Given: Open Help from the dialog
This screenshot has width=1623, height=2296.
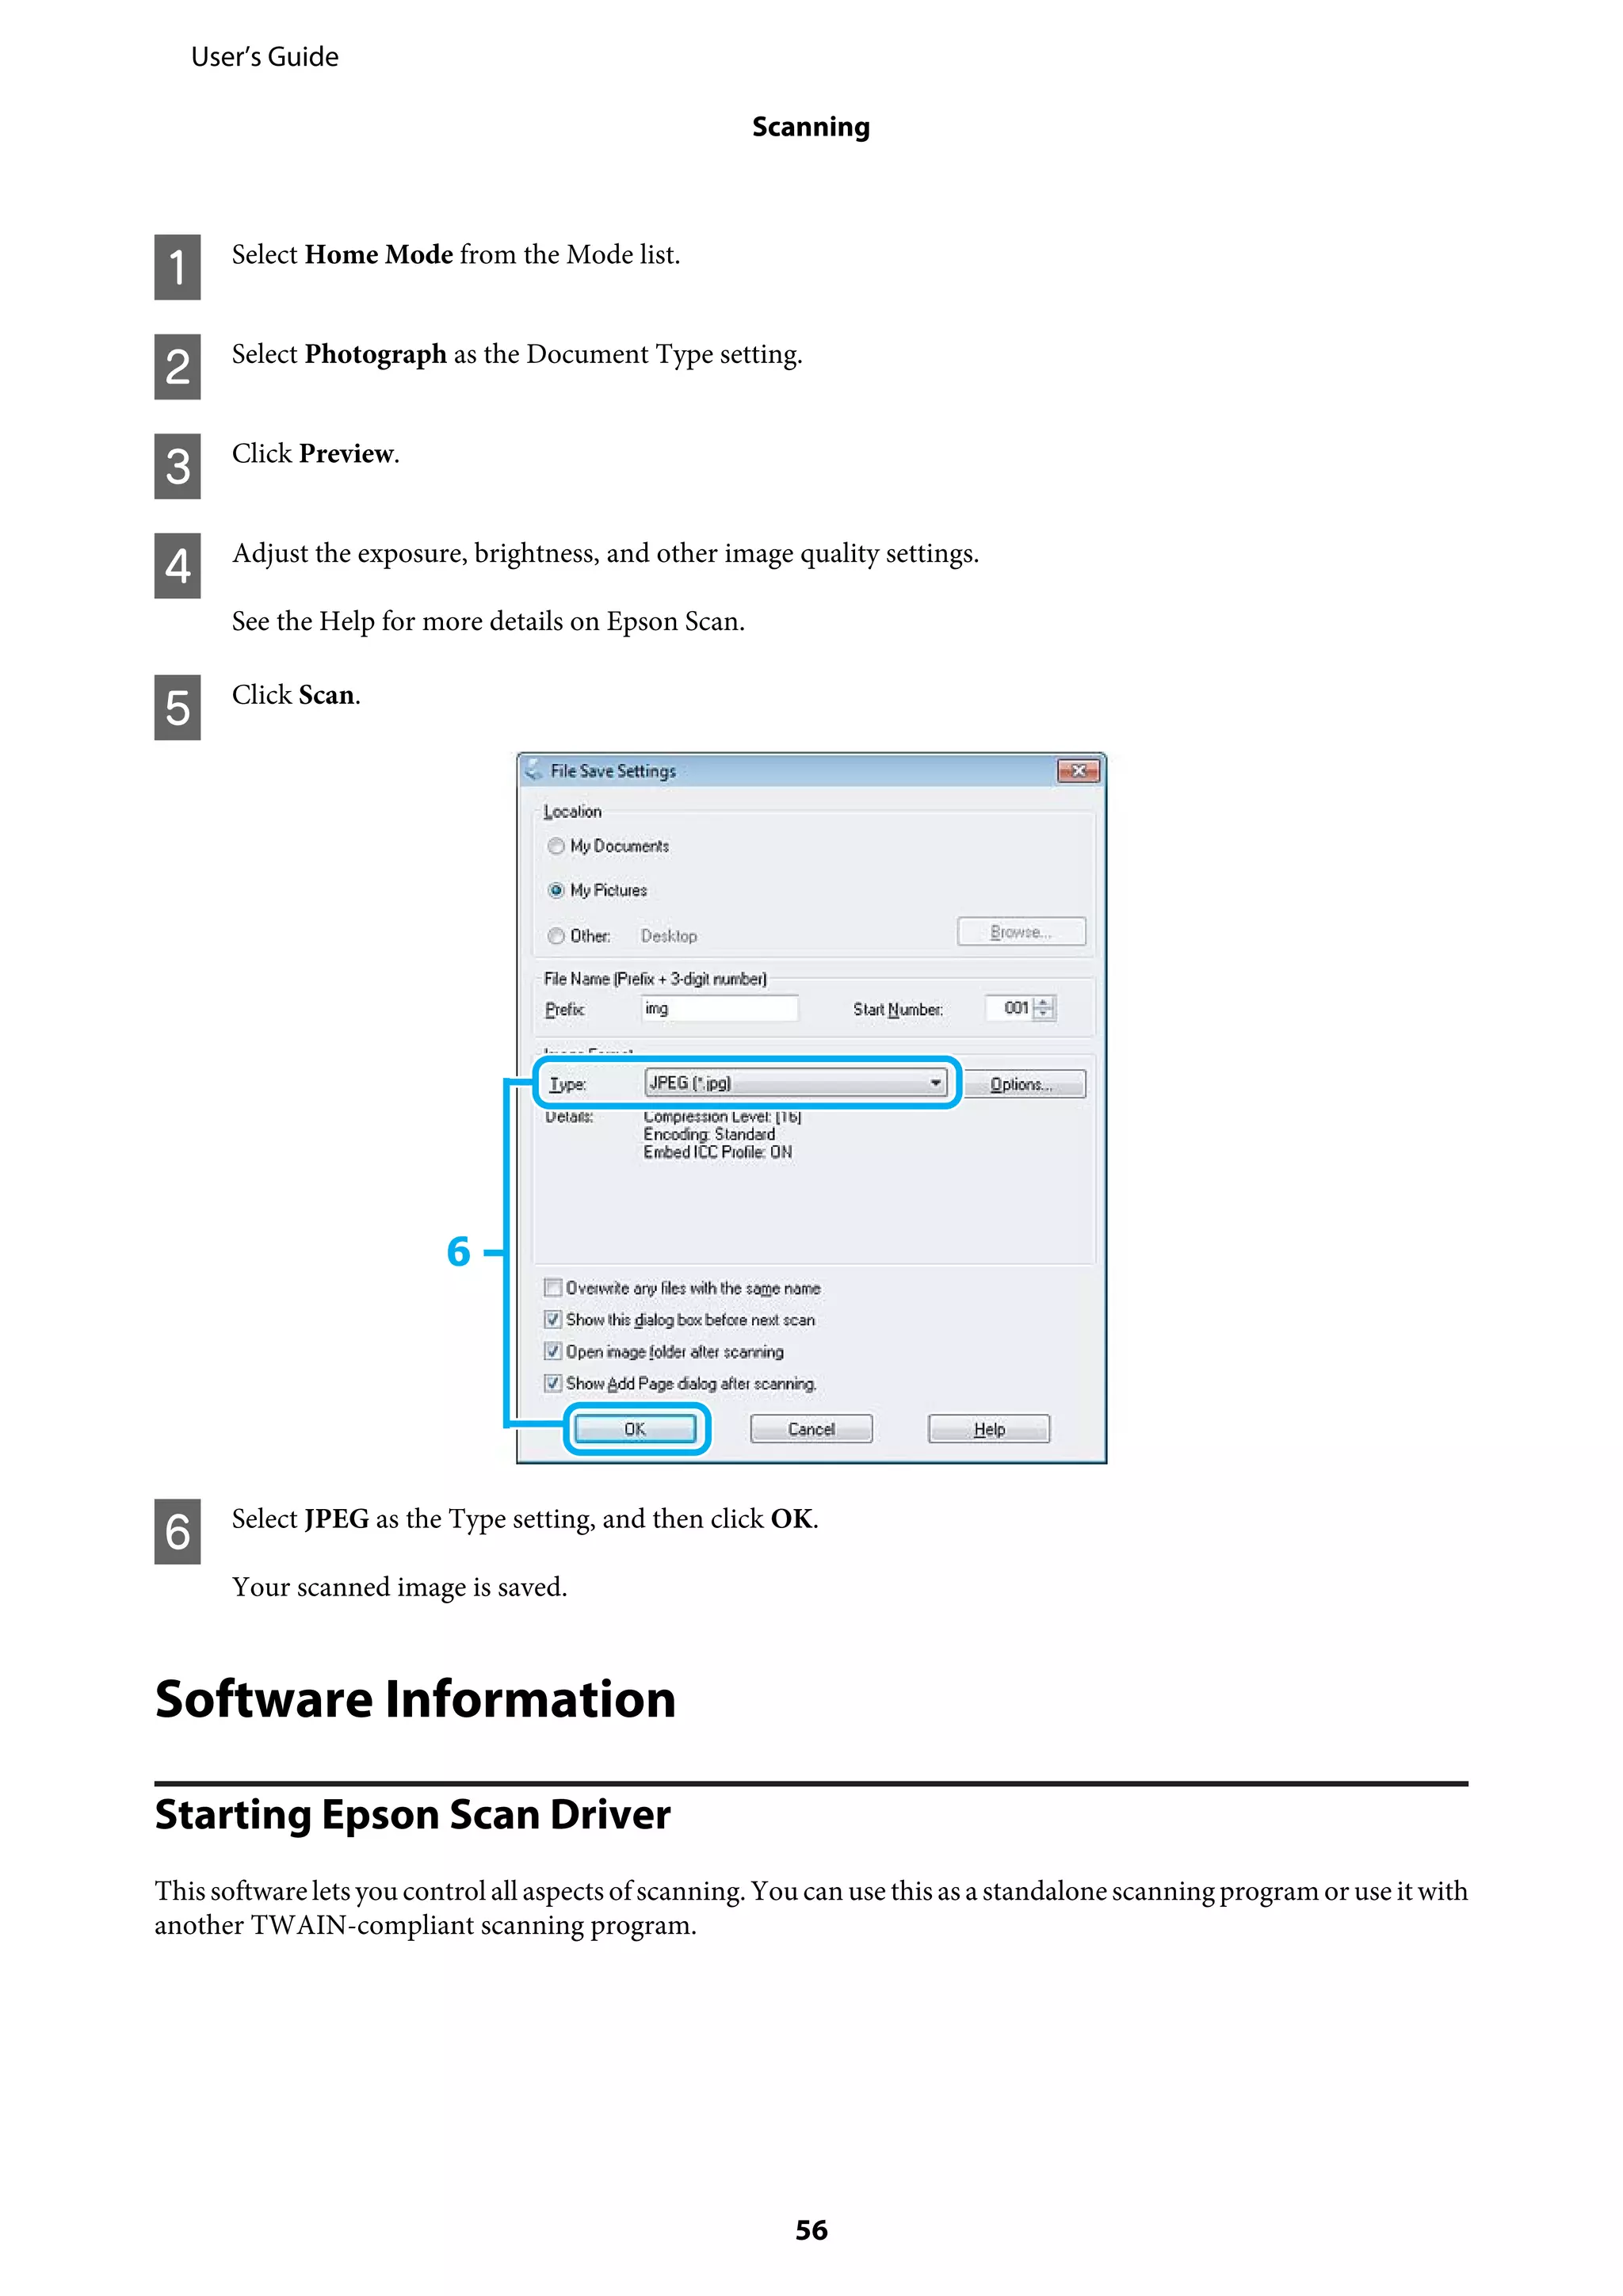Looking at the screenshot, I should [x=988, y=1429].
